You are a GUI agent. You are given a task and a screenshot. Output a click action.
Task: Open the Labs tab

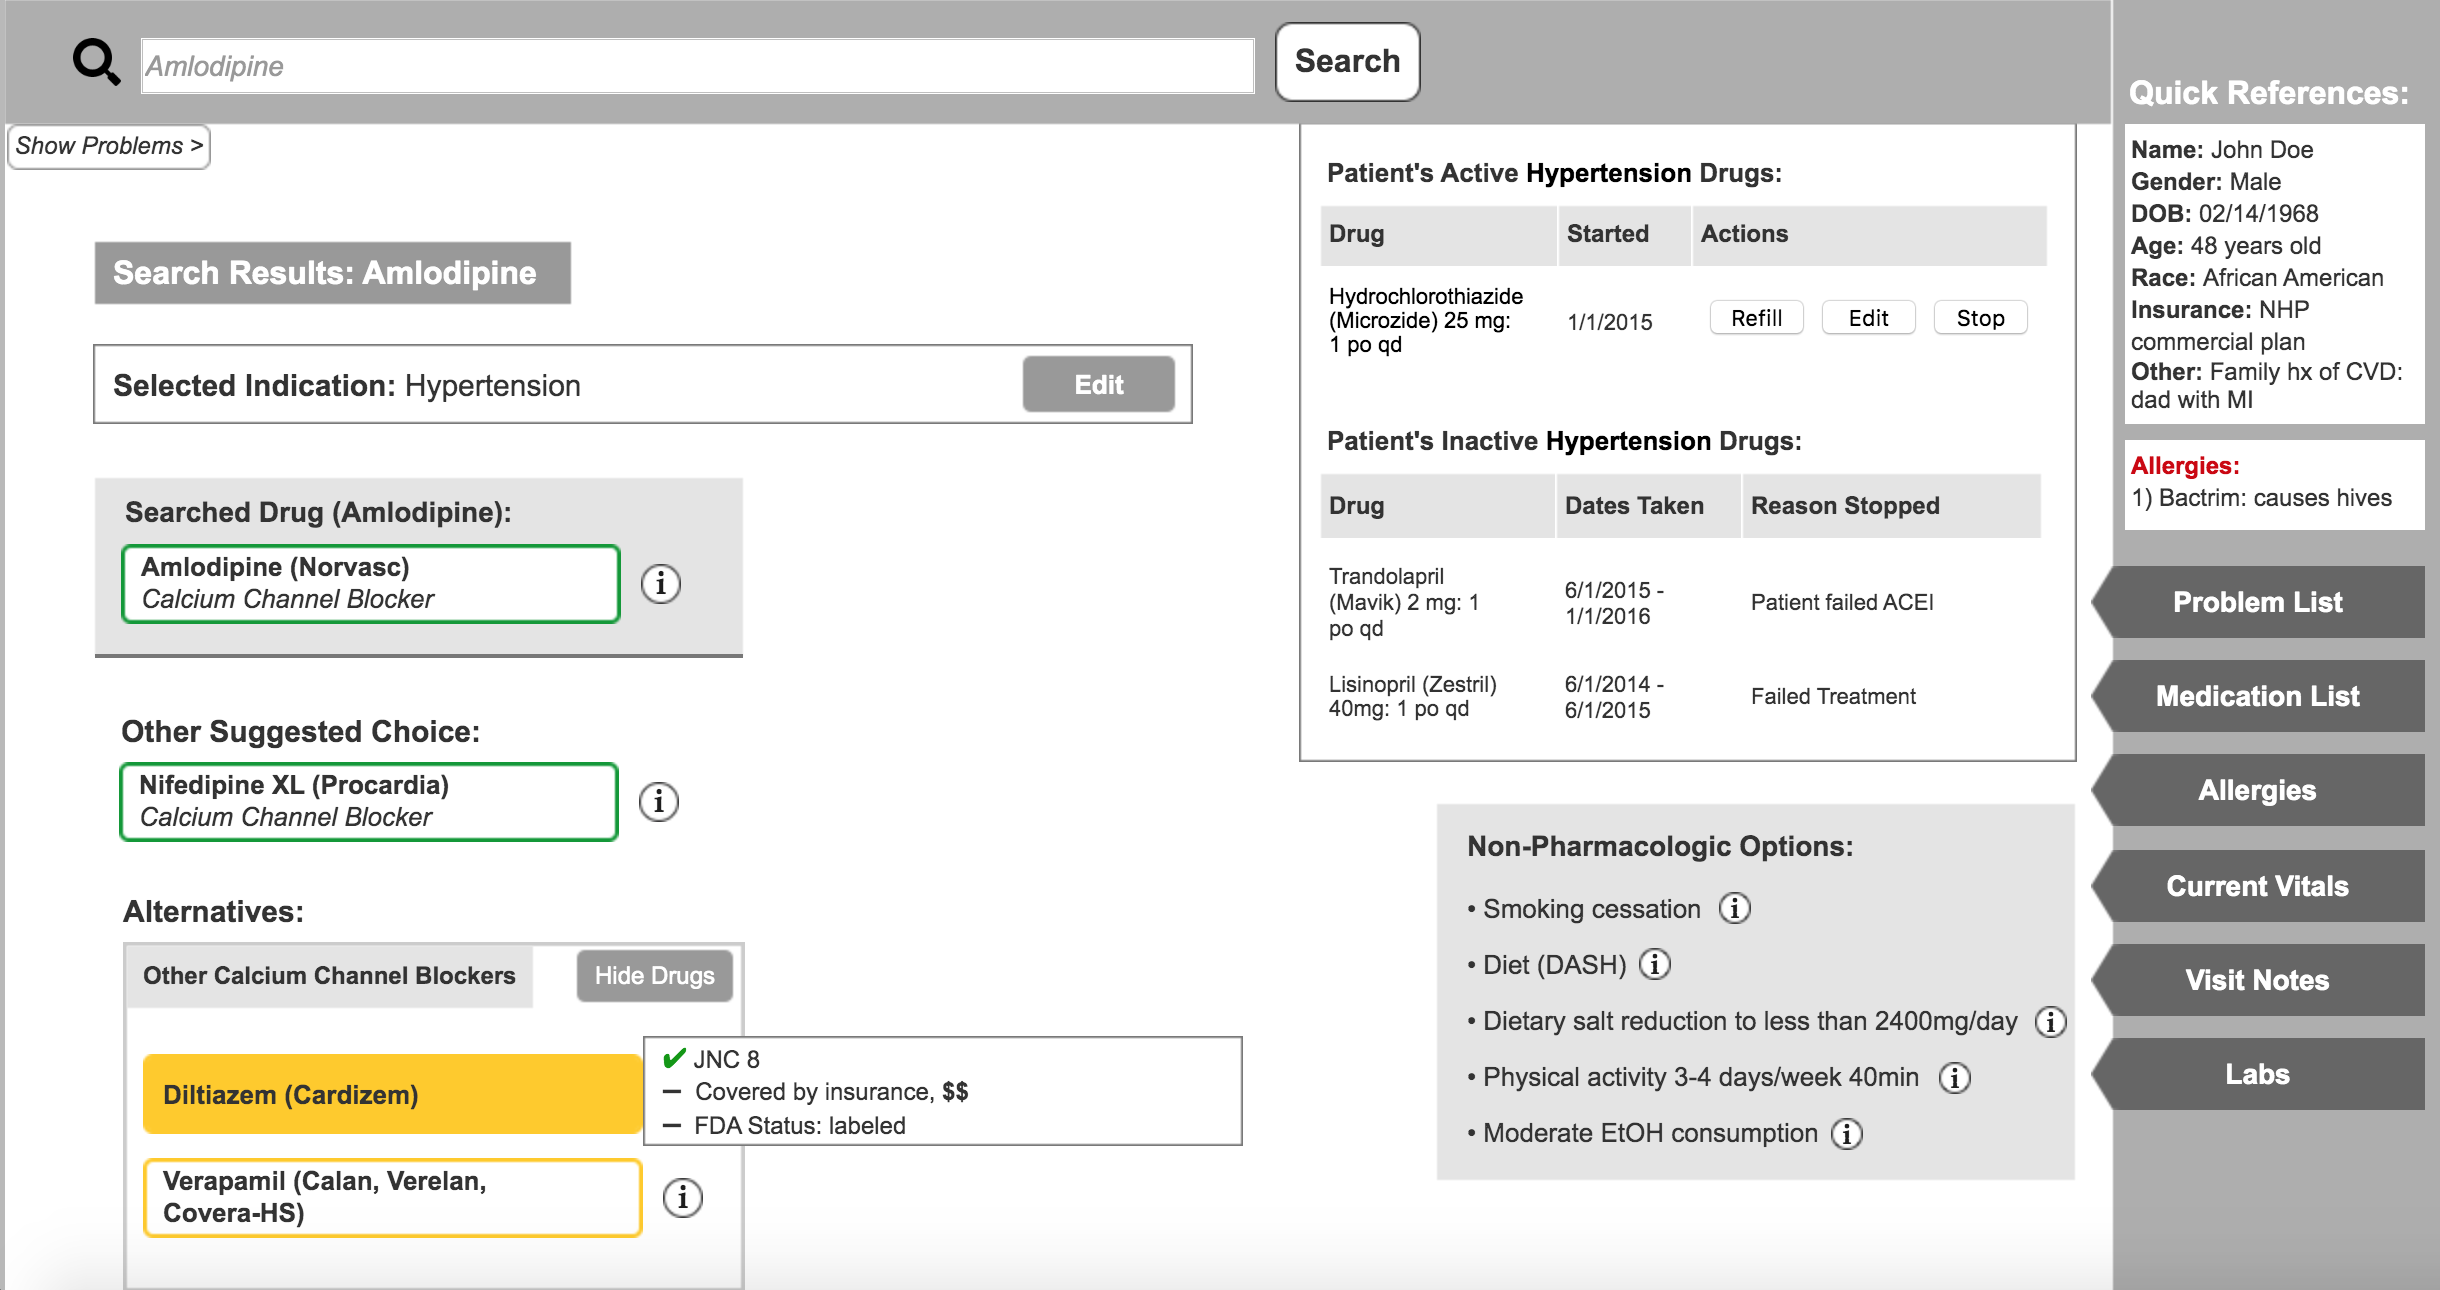(2261, 1073)
